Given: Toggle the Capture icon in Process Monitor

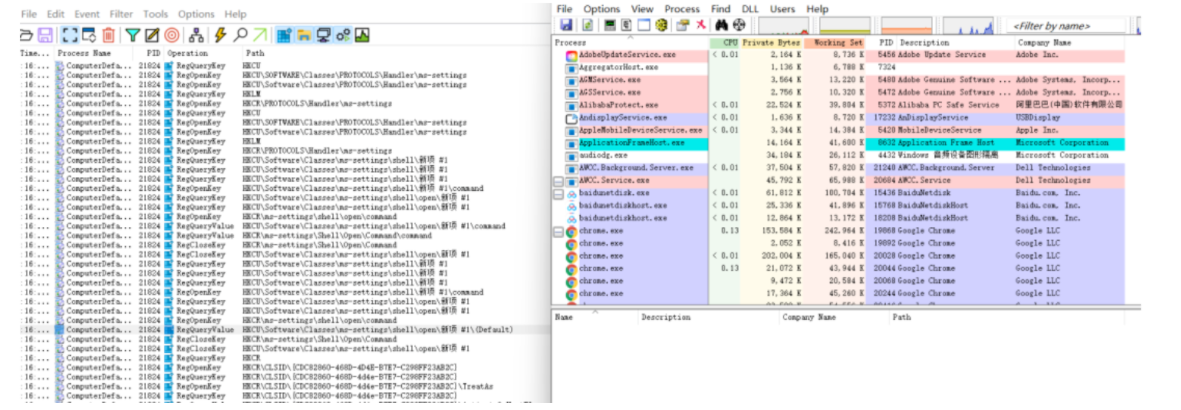Looking at the screenshot, I should (69, 35).
